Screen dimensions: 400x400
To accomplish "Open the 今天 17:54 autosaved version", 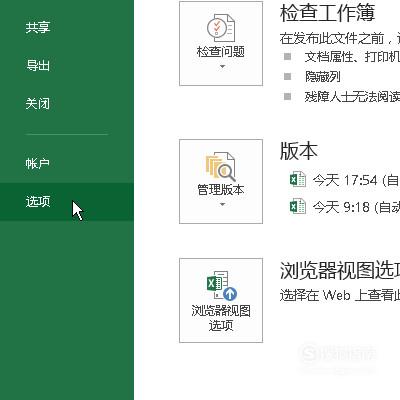I will pyautogui.click(x=356, y=180).
